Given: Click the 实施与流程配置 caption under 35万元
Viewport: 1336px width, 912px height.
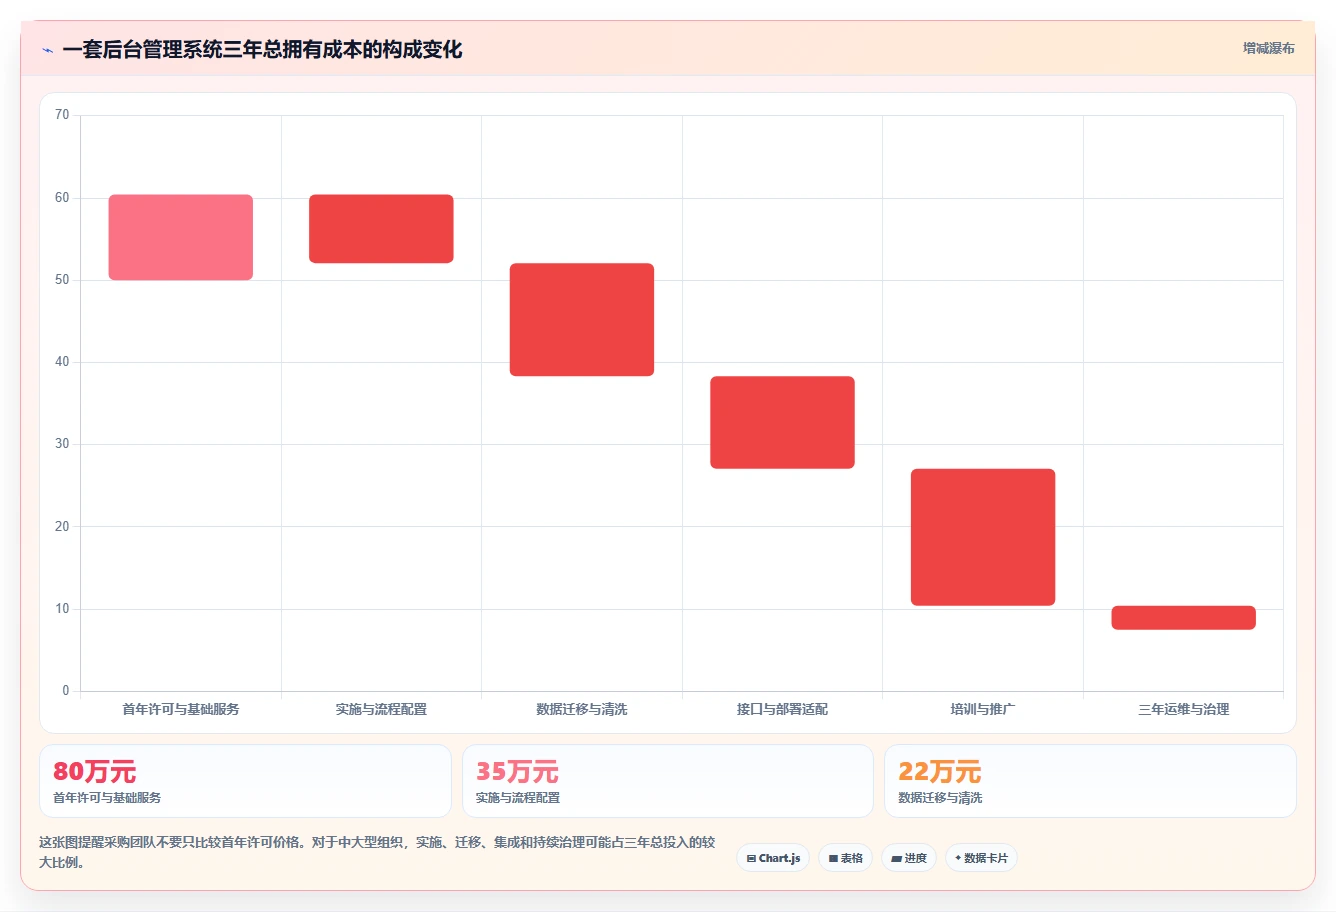Looking at the screenshot, I should click(x=518, y=798).
